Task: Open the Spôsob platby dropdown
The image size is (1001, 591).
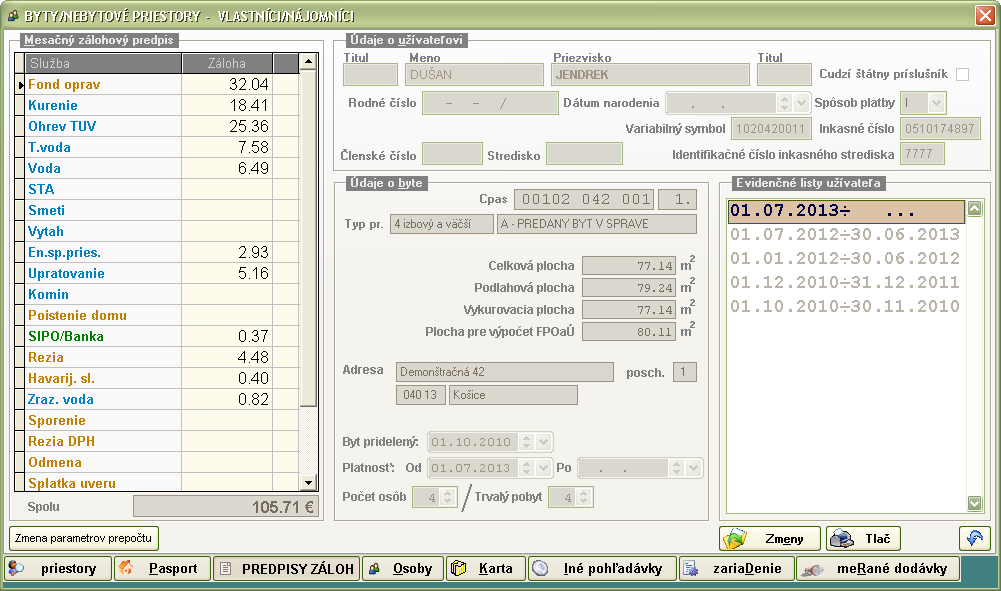Action: click(x=936, y=102)
